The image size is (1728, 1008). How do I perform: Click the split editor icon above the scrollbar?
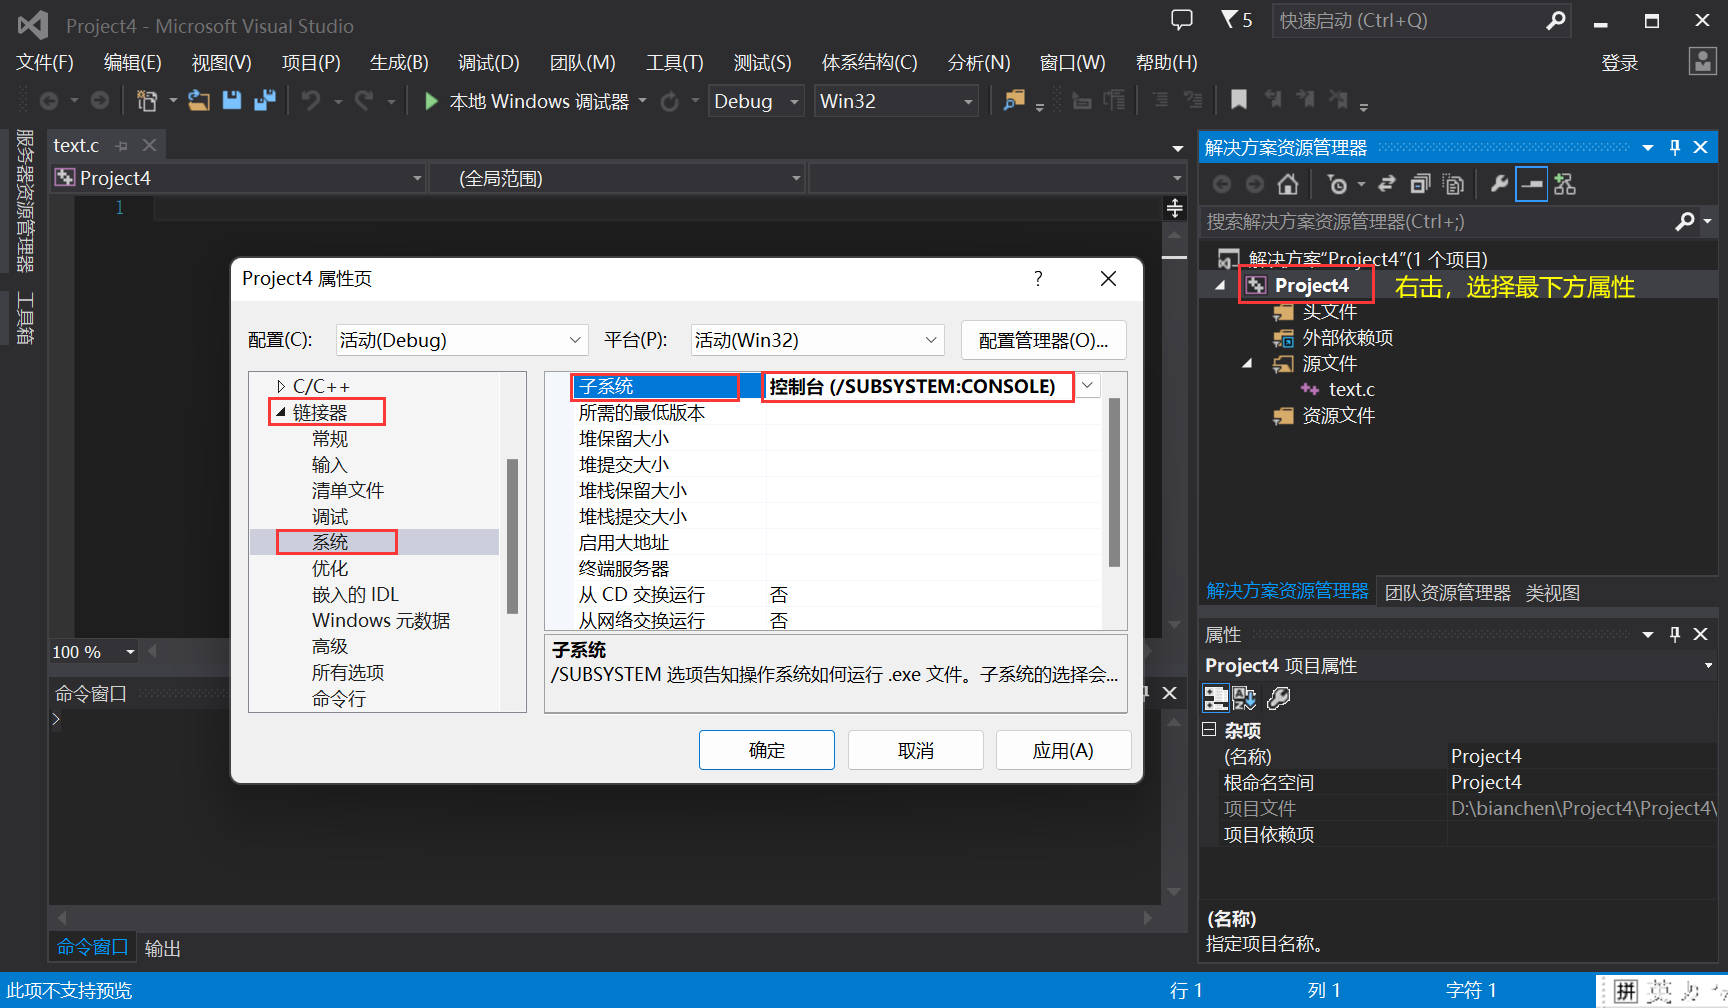point(1175,208)
